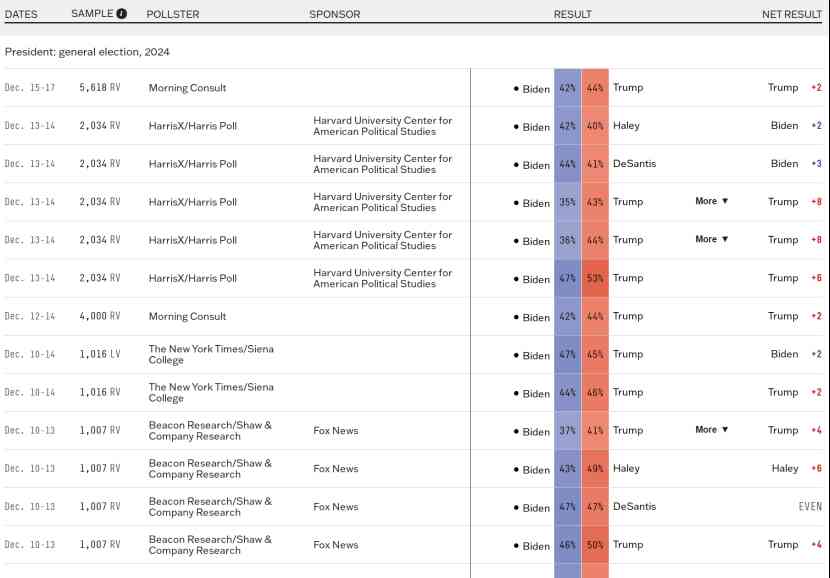Open Beacon Research/Shaw in the Trump 50% row

pos(210,545)
